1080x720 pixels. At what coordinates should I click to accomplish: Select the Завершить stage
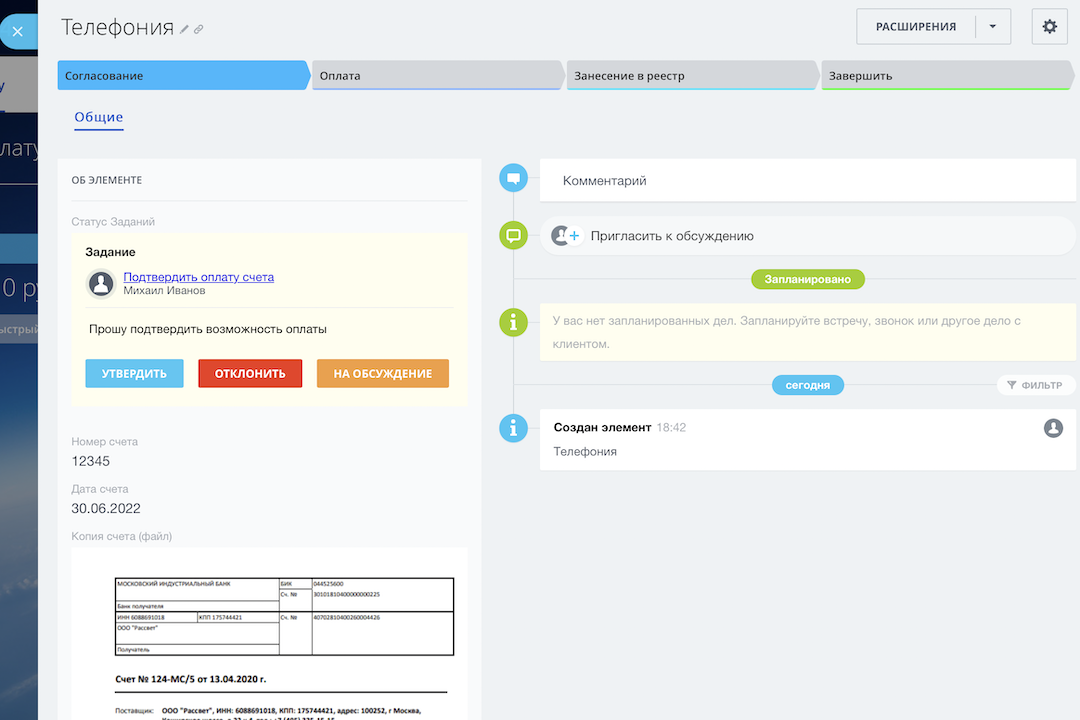[945, 76]
